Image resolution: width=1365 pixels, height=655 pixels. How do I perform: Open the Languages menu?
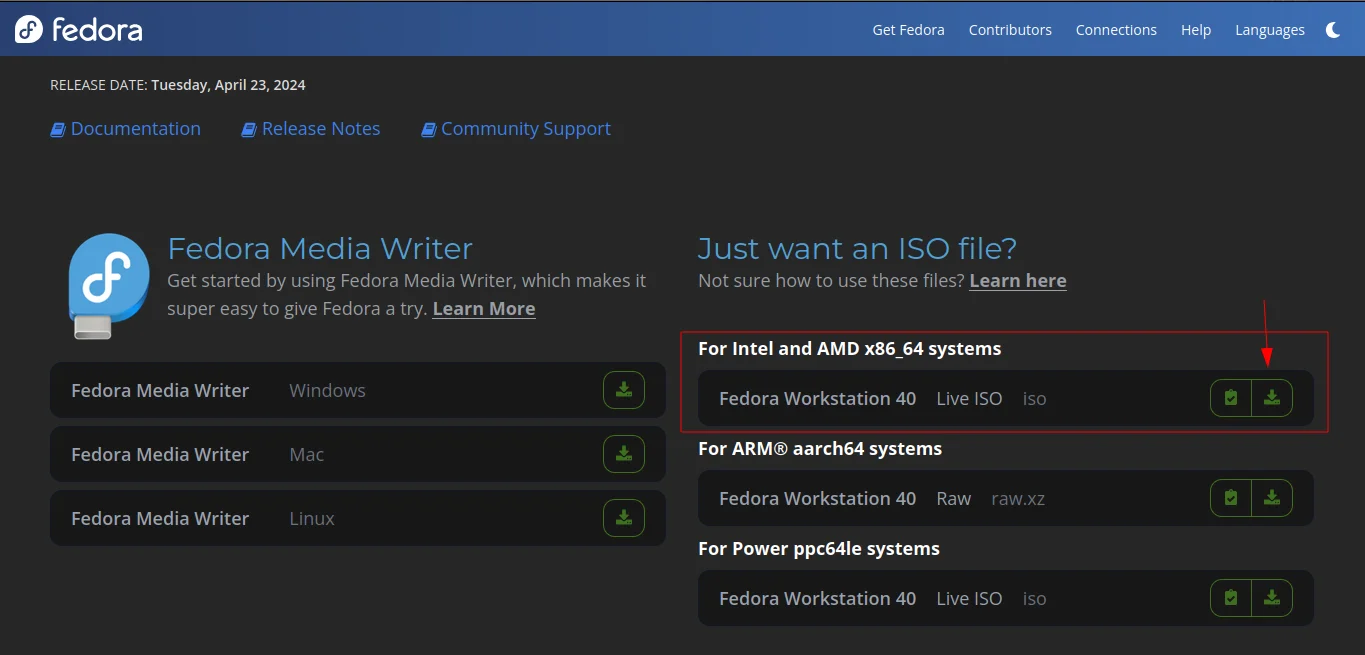coord(1270,30)
